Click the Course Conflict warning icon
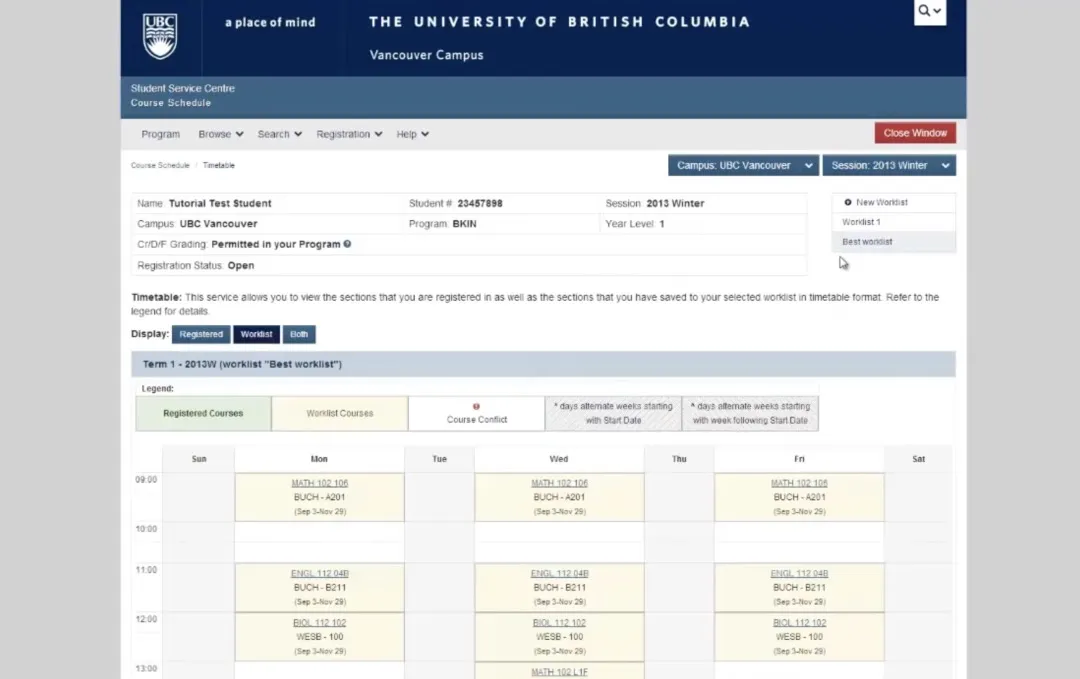 coord(476,407)
